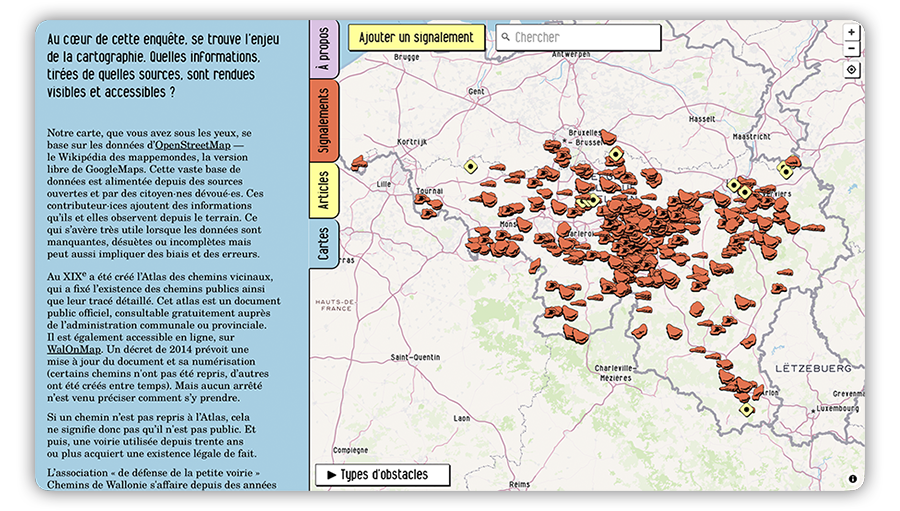Click the Chercher search field

click(x=578, y=37)
